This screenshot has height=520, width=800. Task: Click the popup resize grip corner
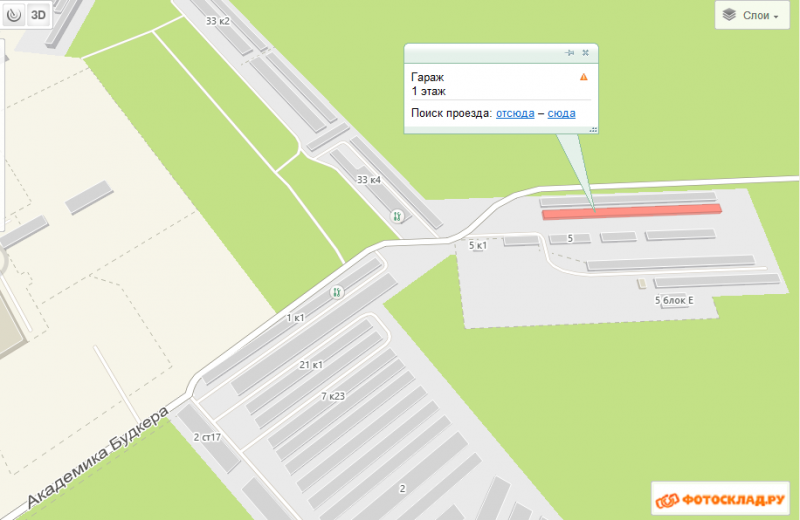pos(593,130)
